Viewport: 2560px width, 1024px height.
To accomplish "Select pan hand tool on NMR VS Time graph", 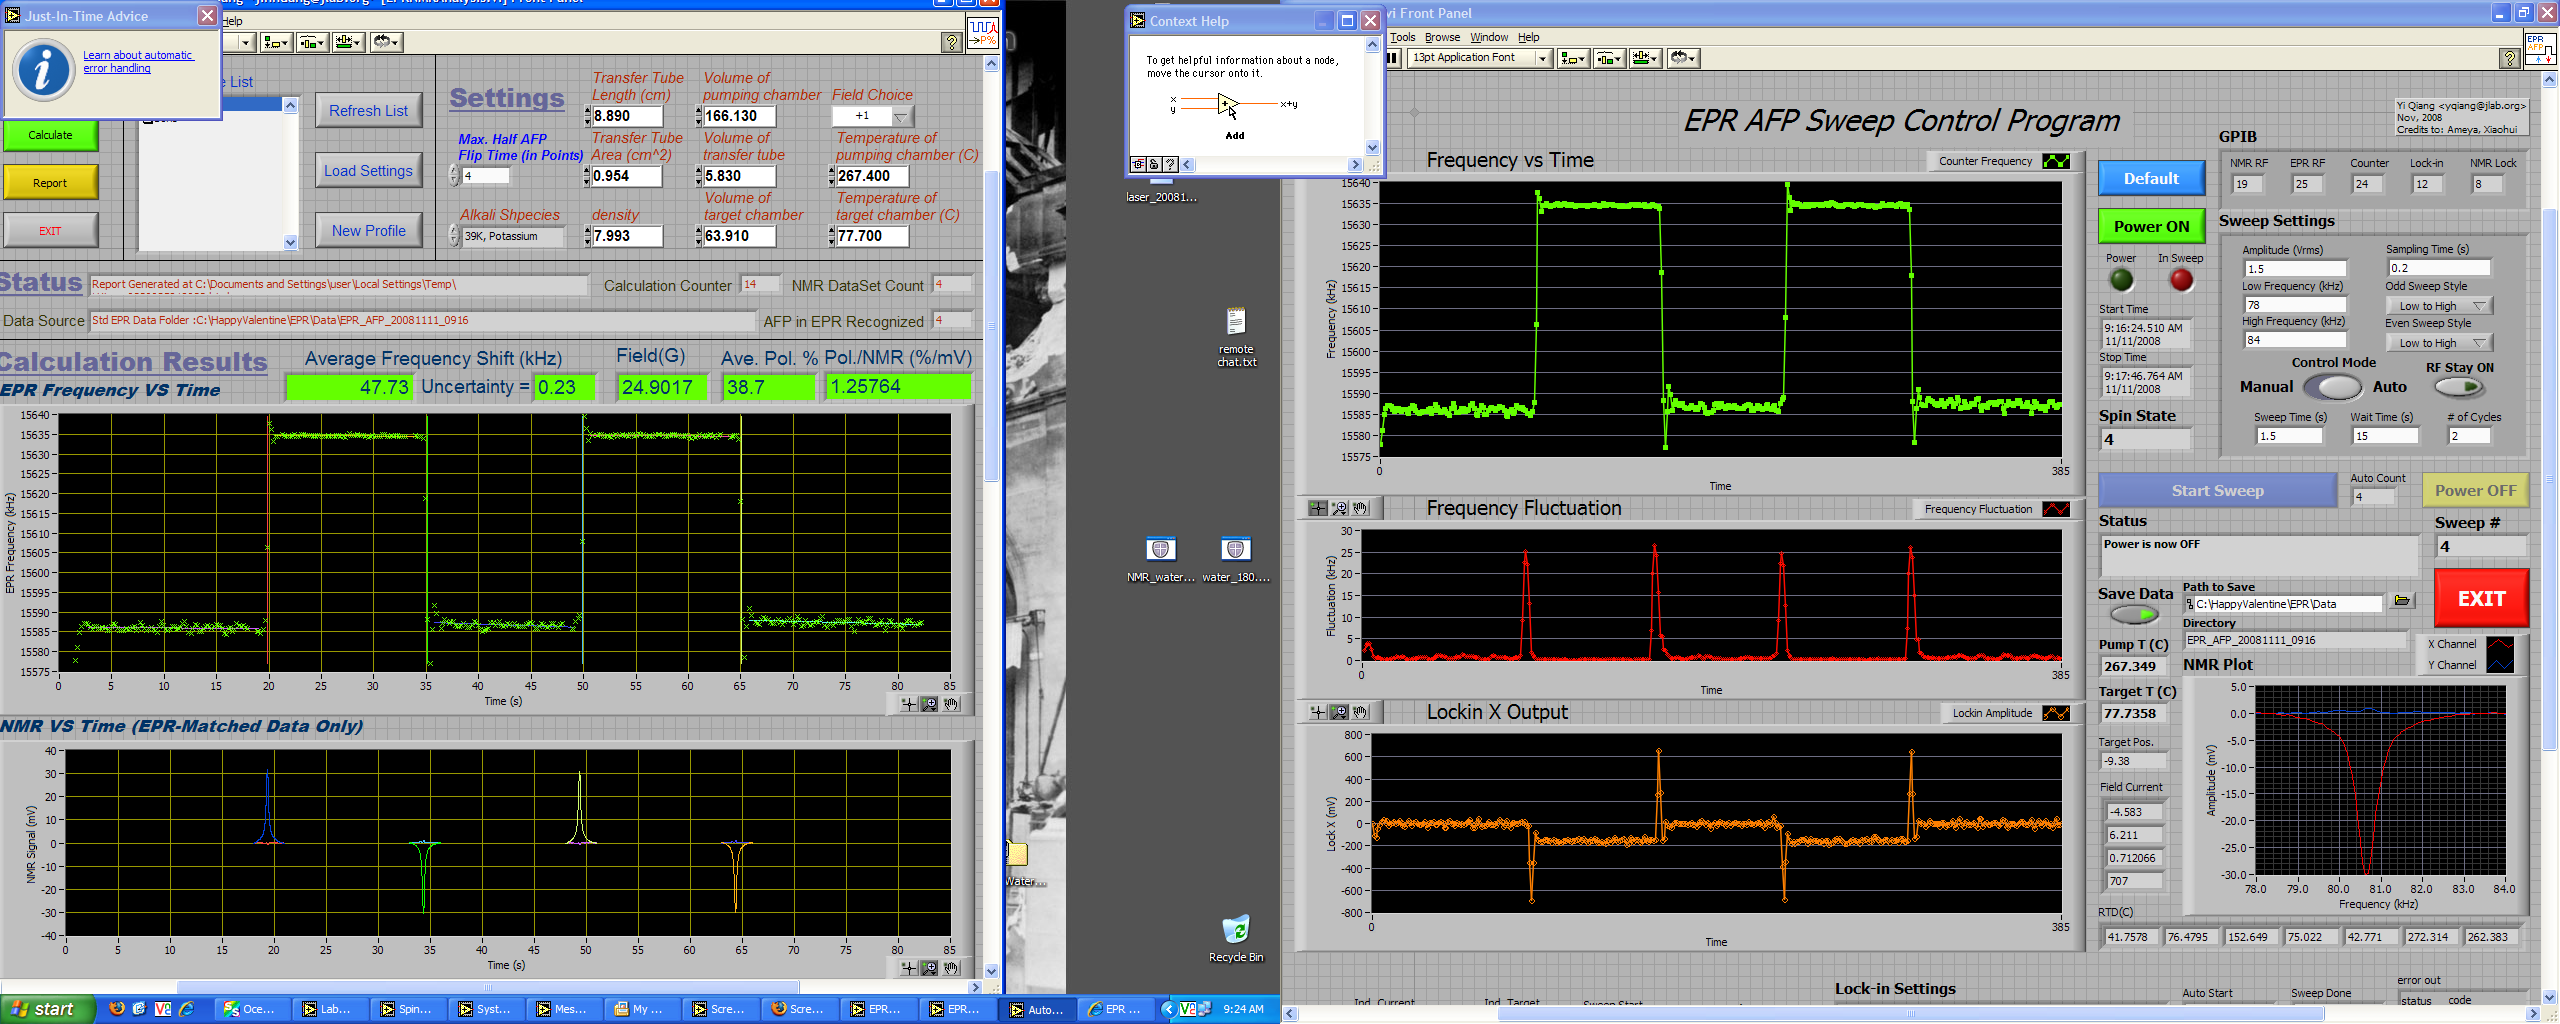I will 951,968.
